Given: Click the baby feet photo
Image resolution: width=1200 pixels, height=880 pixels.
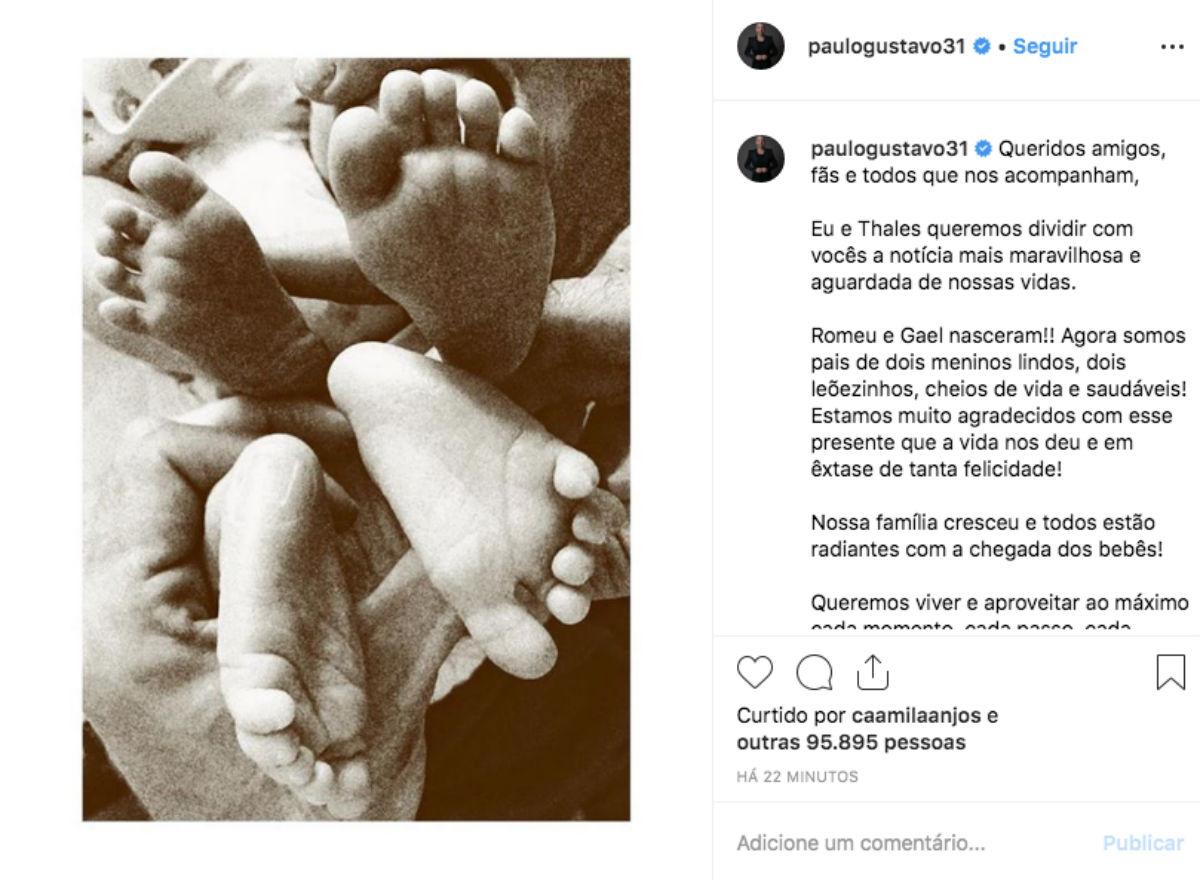Looking at the screenshot, I should pyautogui.click(x=356, y=439).
